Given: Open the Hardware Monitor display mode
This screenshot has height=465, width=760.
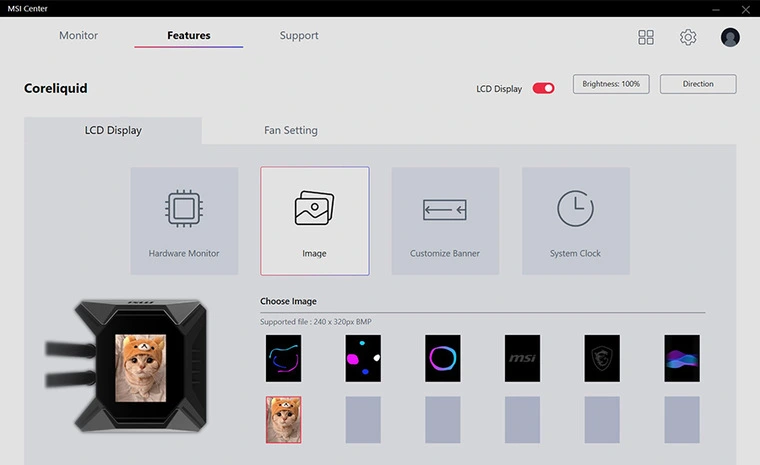Looking at the screenshot, I should 184,221.
